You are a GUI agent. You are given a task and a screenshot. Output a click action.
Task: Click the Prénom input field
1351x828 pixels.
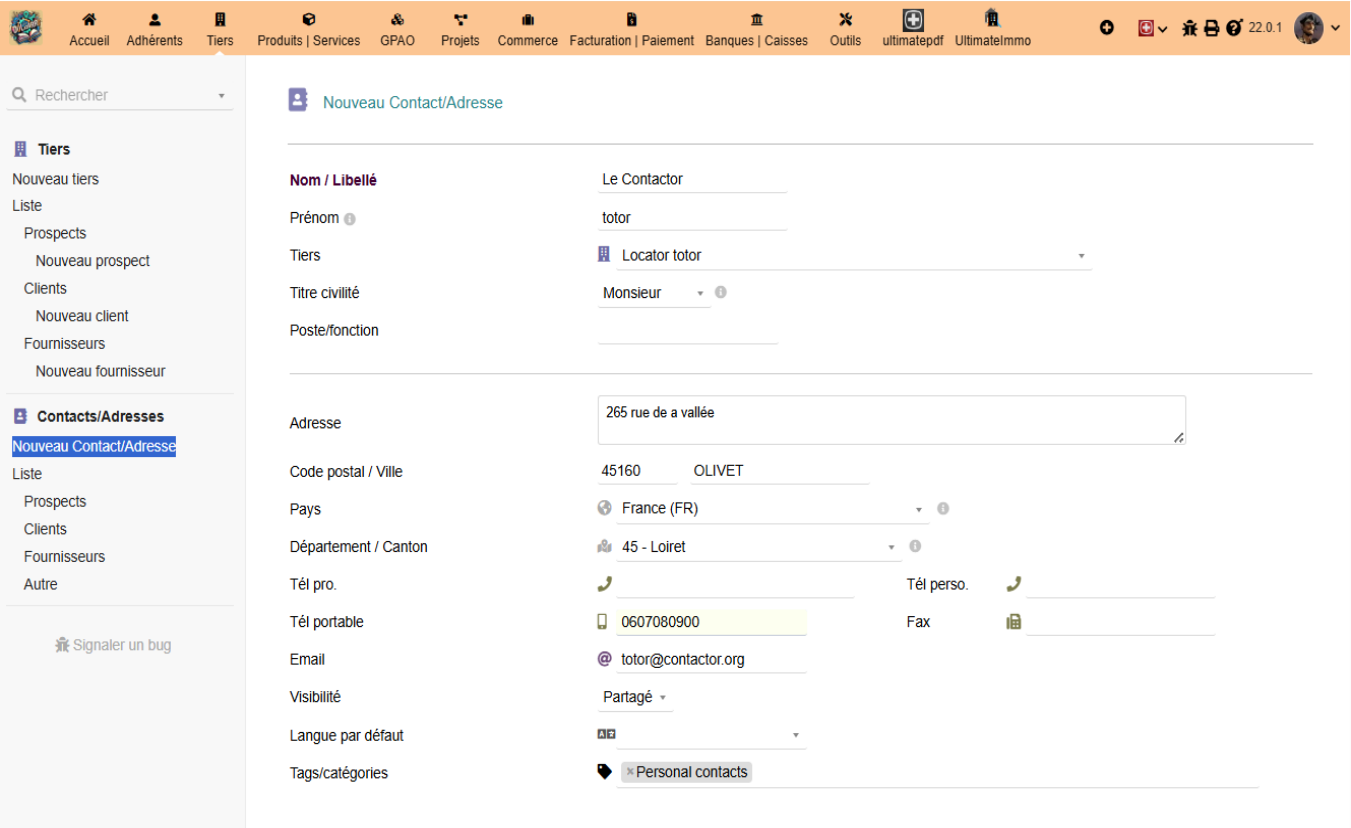point(692,217)
